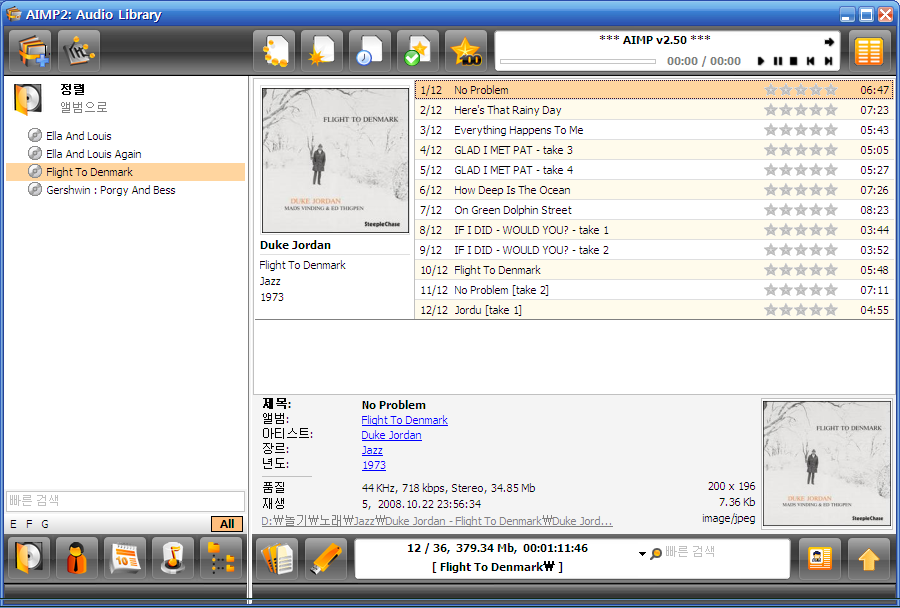
Task: Select track GLAD I MET PAT - take 4
Action: tap(654, 170)
